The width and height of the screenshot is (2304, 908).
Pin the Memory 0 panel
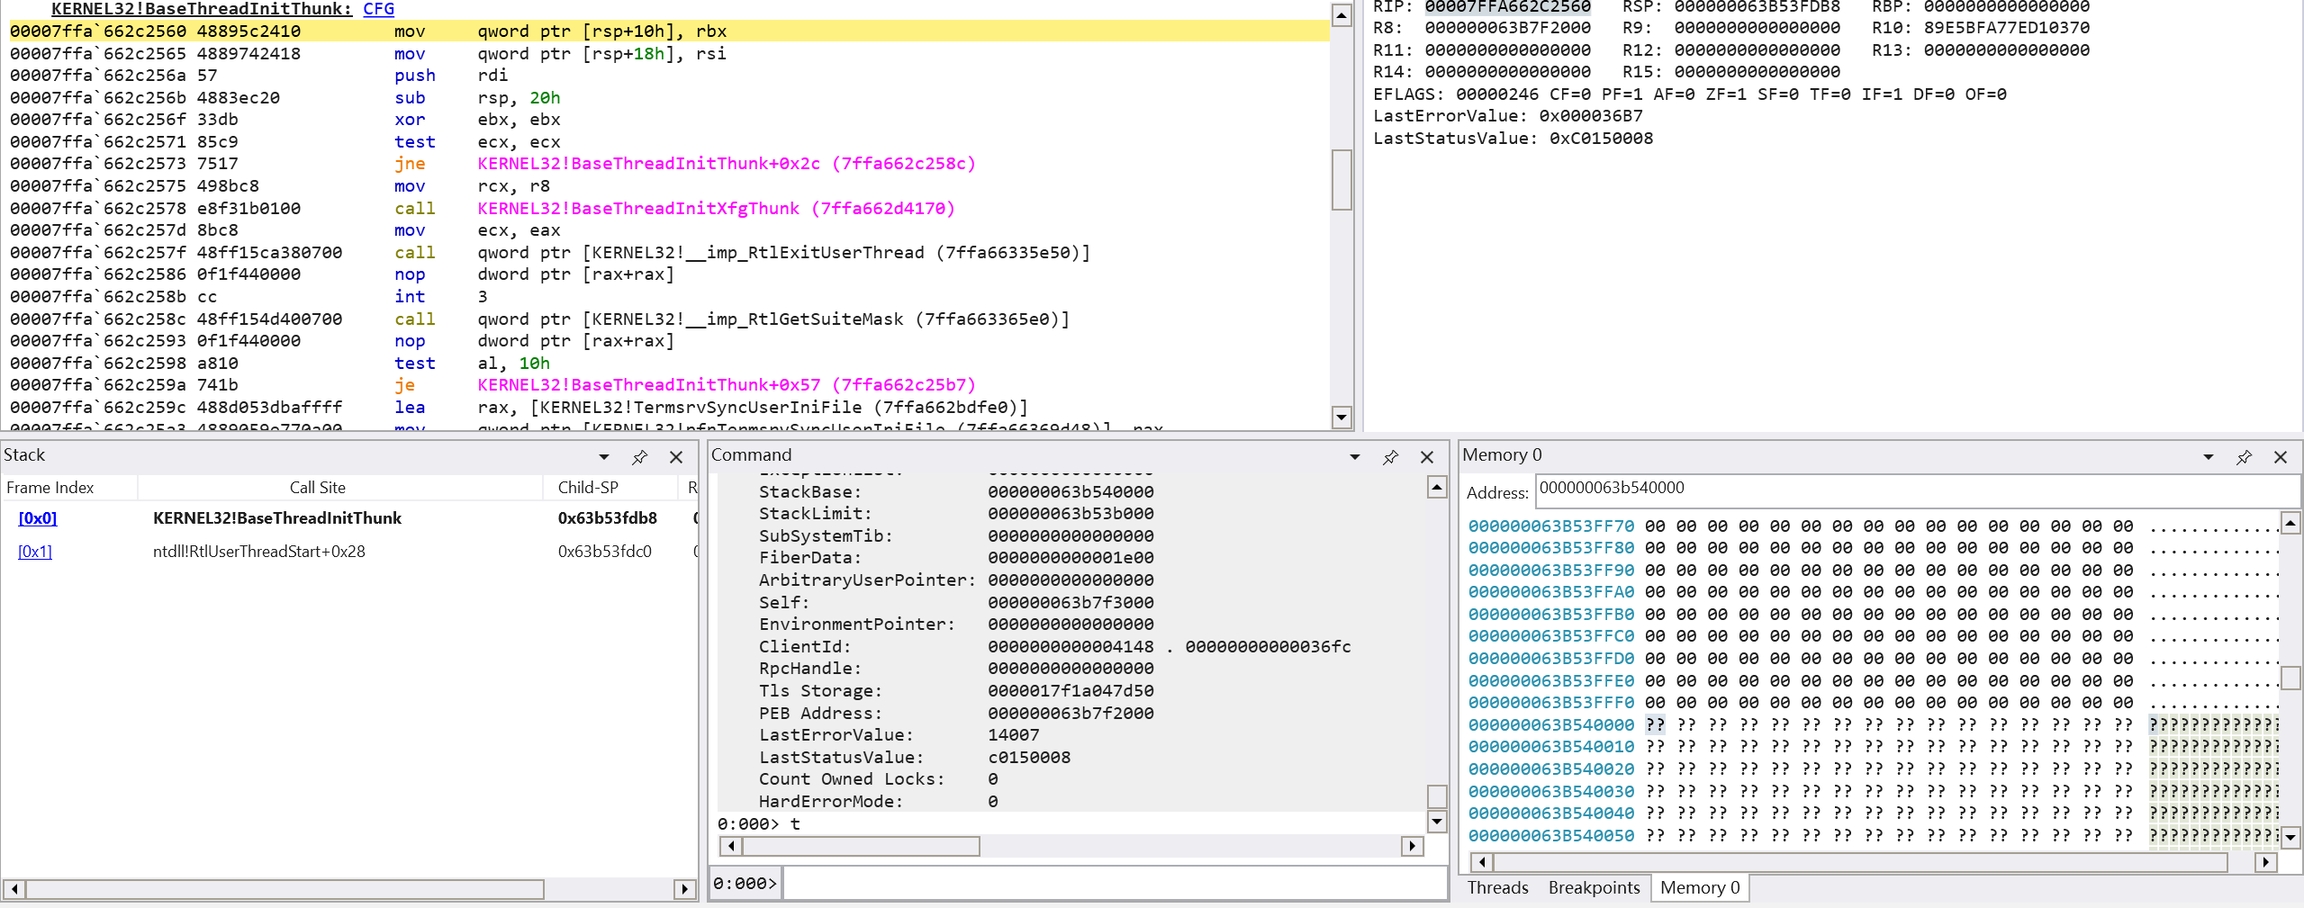pos(2244,457)
